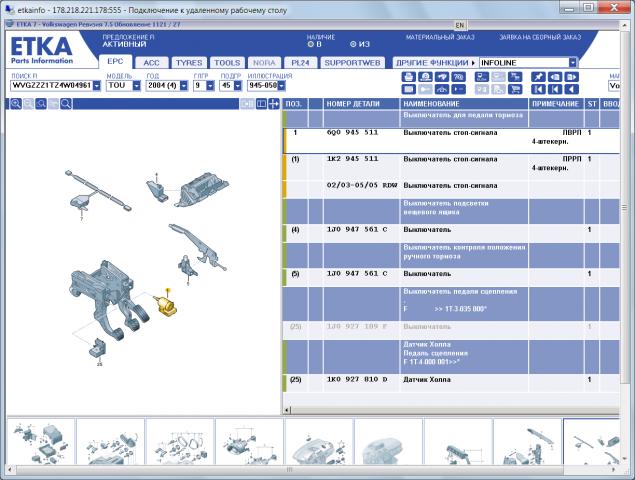Select part number 1K2 945 511

point(352,159)
